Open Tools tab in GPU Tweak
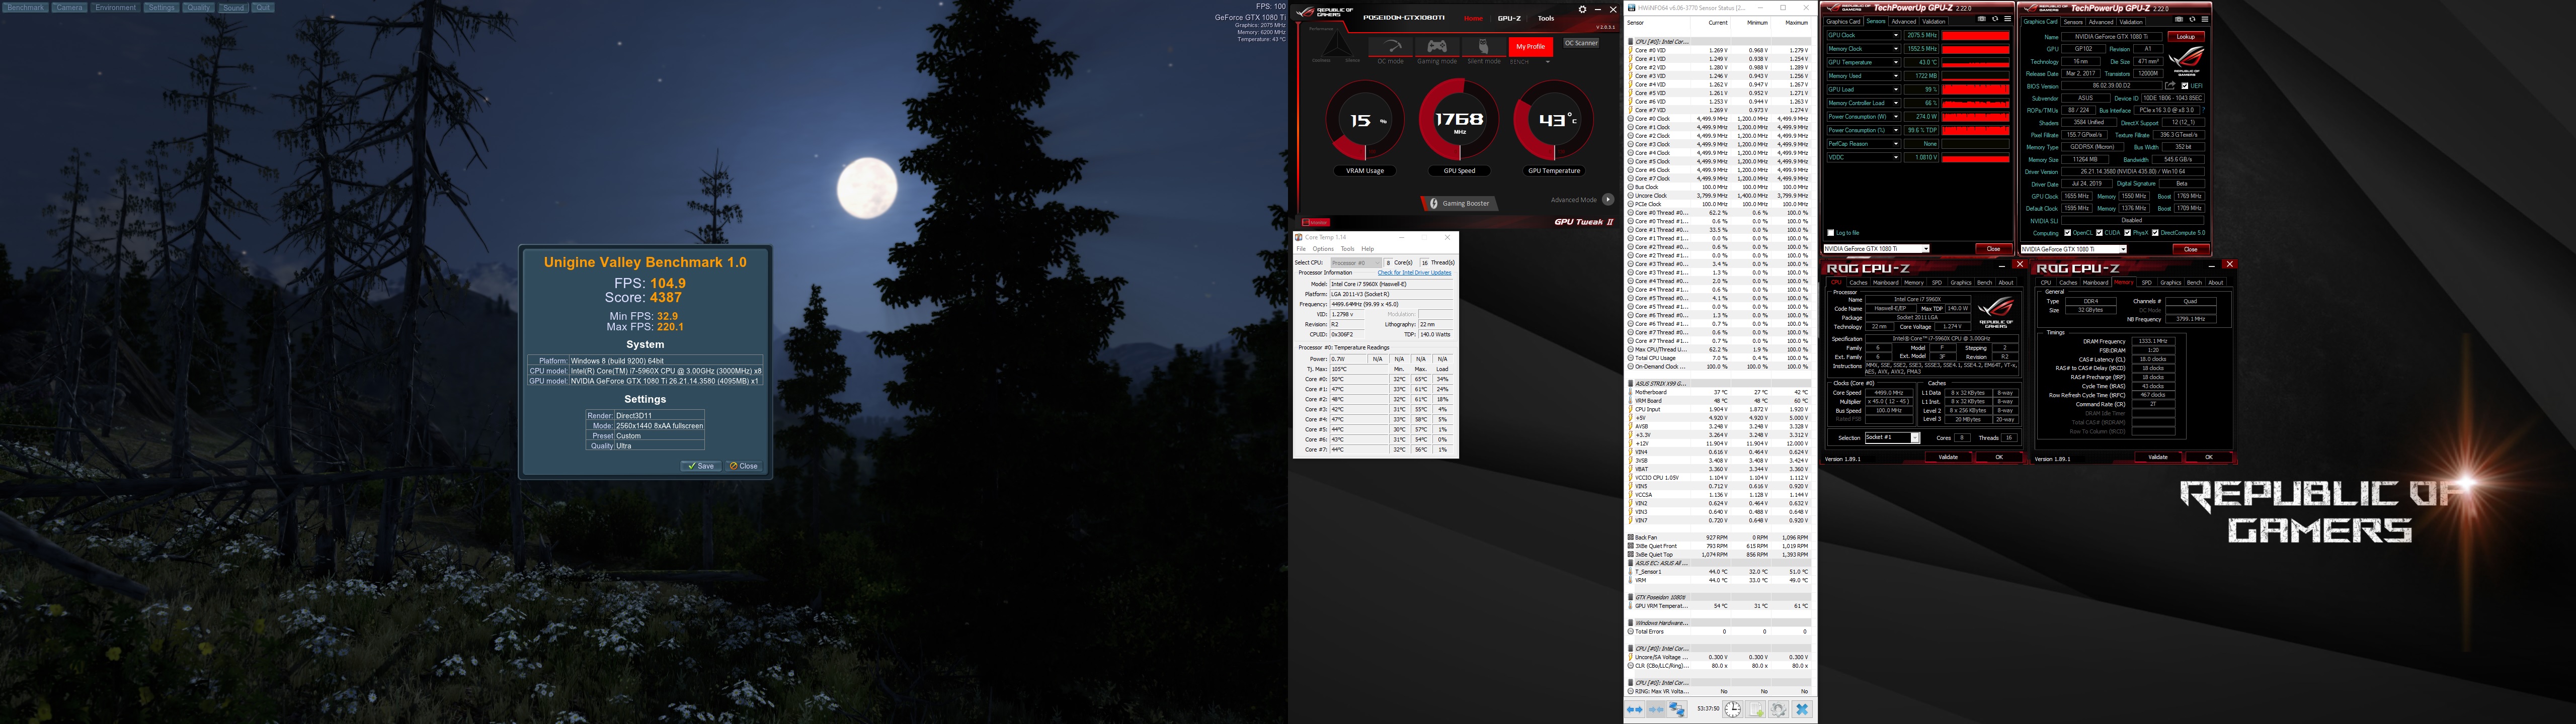The height and width of the screenshot is (724, 2576). point(1546,18)
